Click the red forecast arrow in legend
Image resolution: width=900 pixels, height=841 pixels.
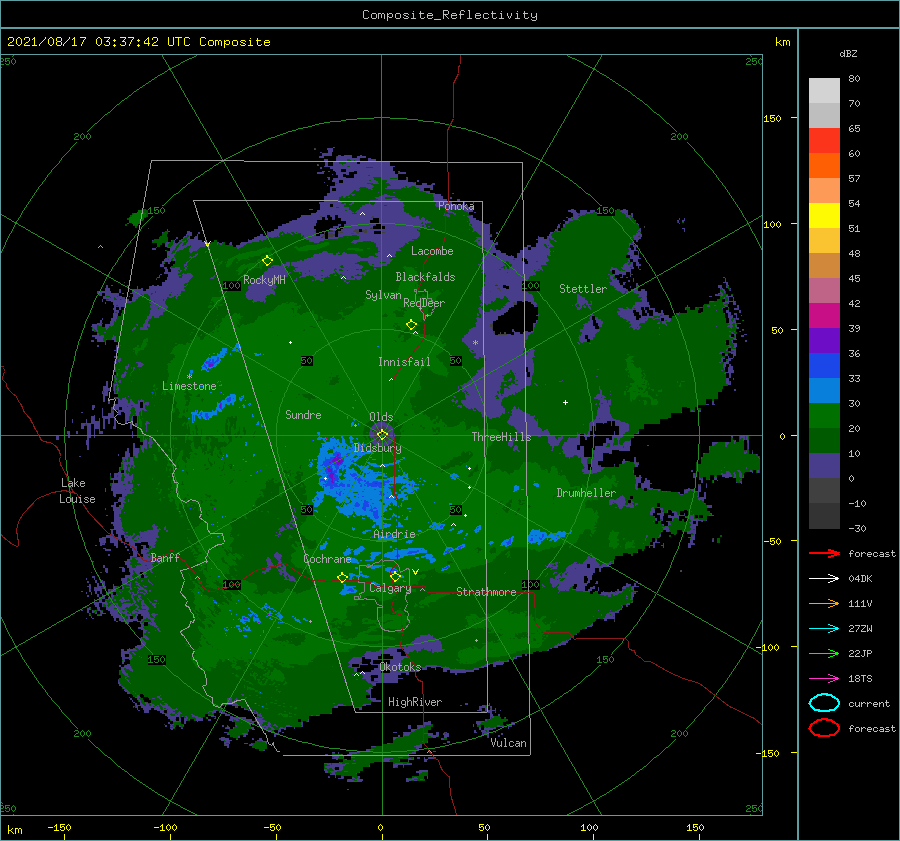(x=824, y=553)
